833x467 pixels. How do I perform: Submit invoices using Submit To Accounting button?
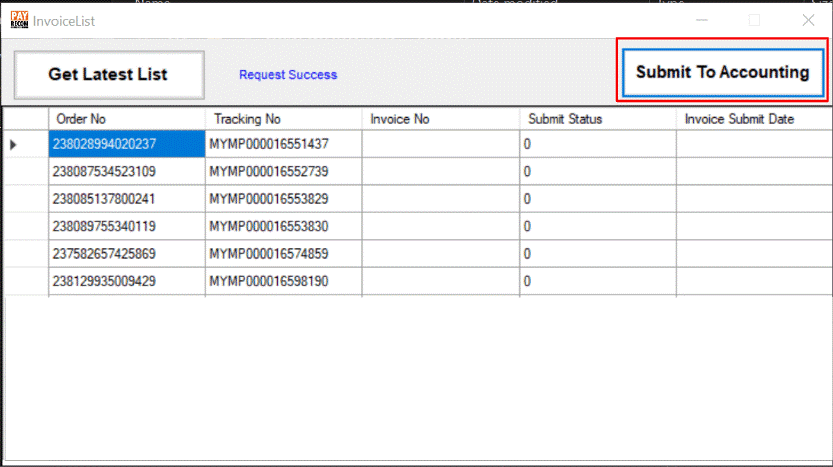pyautogui.click(x=722, y=73)
